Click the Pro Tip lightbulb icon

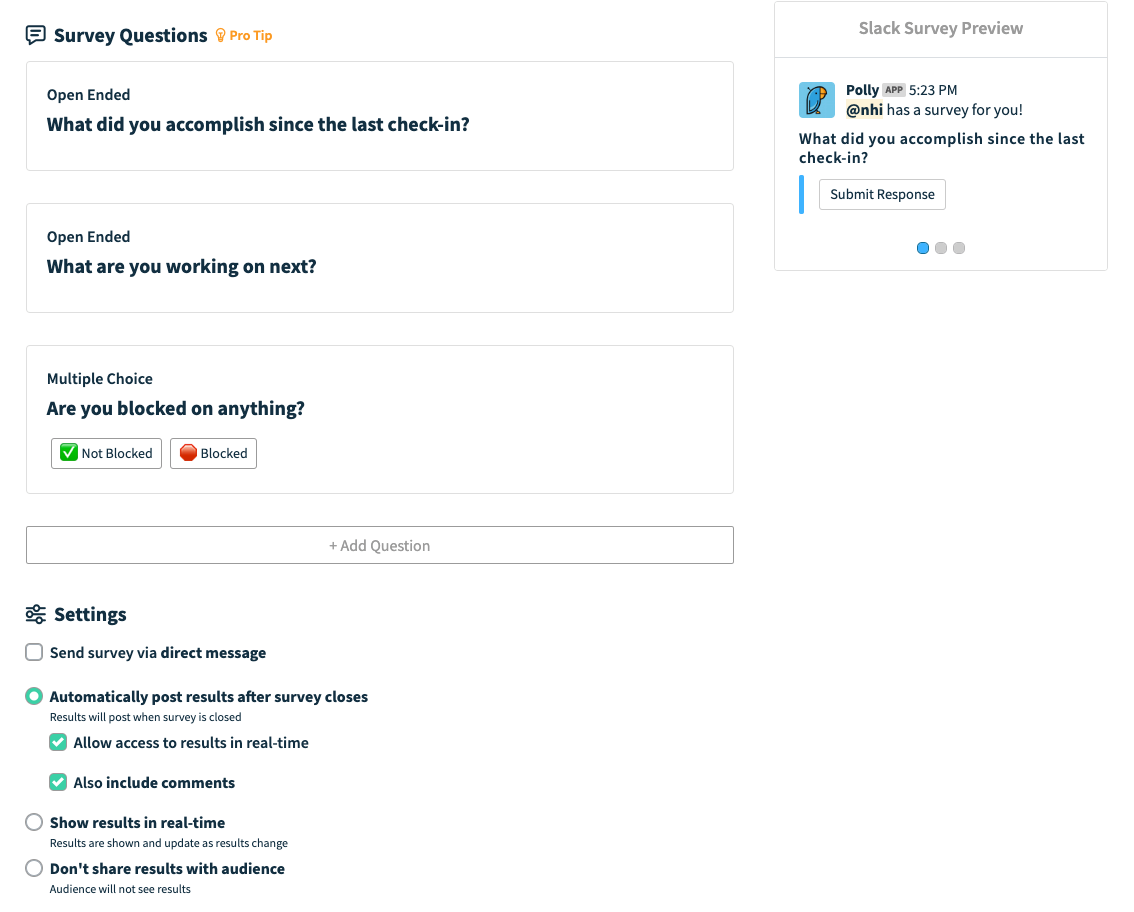tap(221, 35)
